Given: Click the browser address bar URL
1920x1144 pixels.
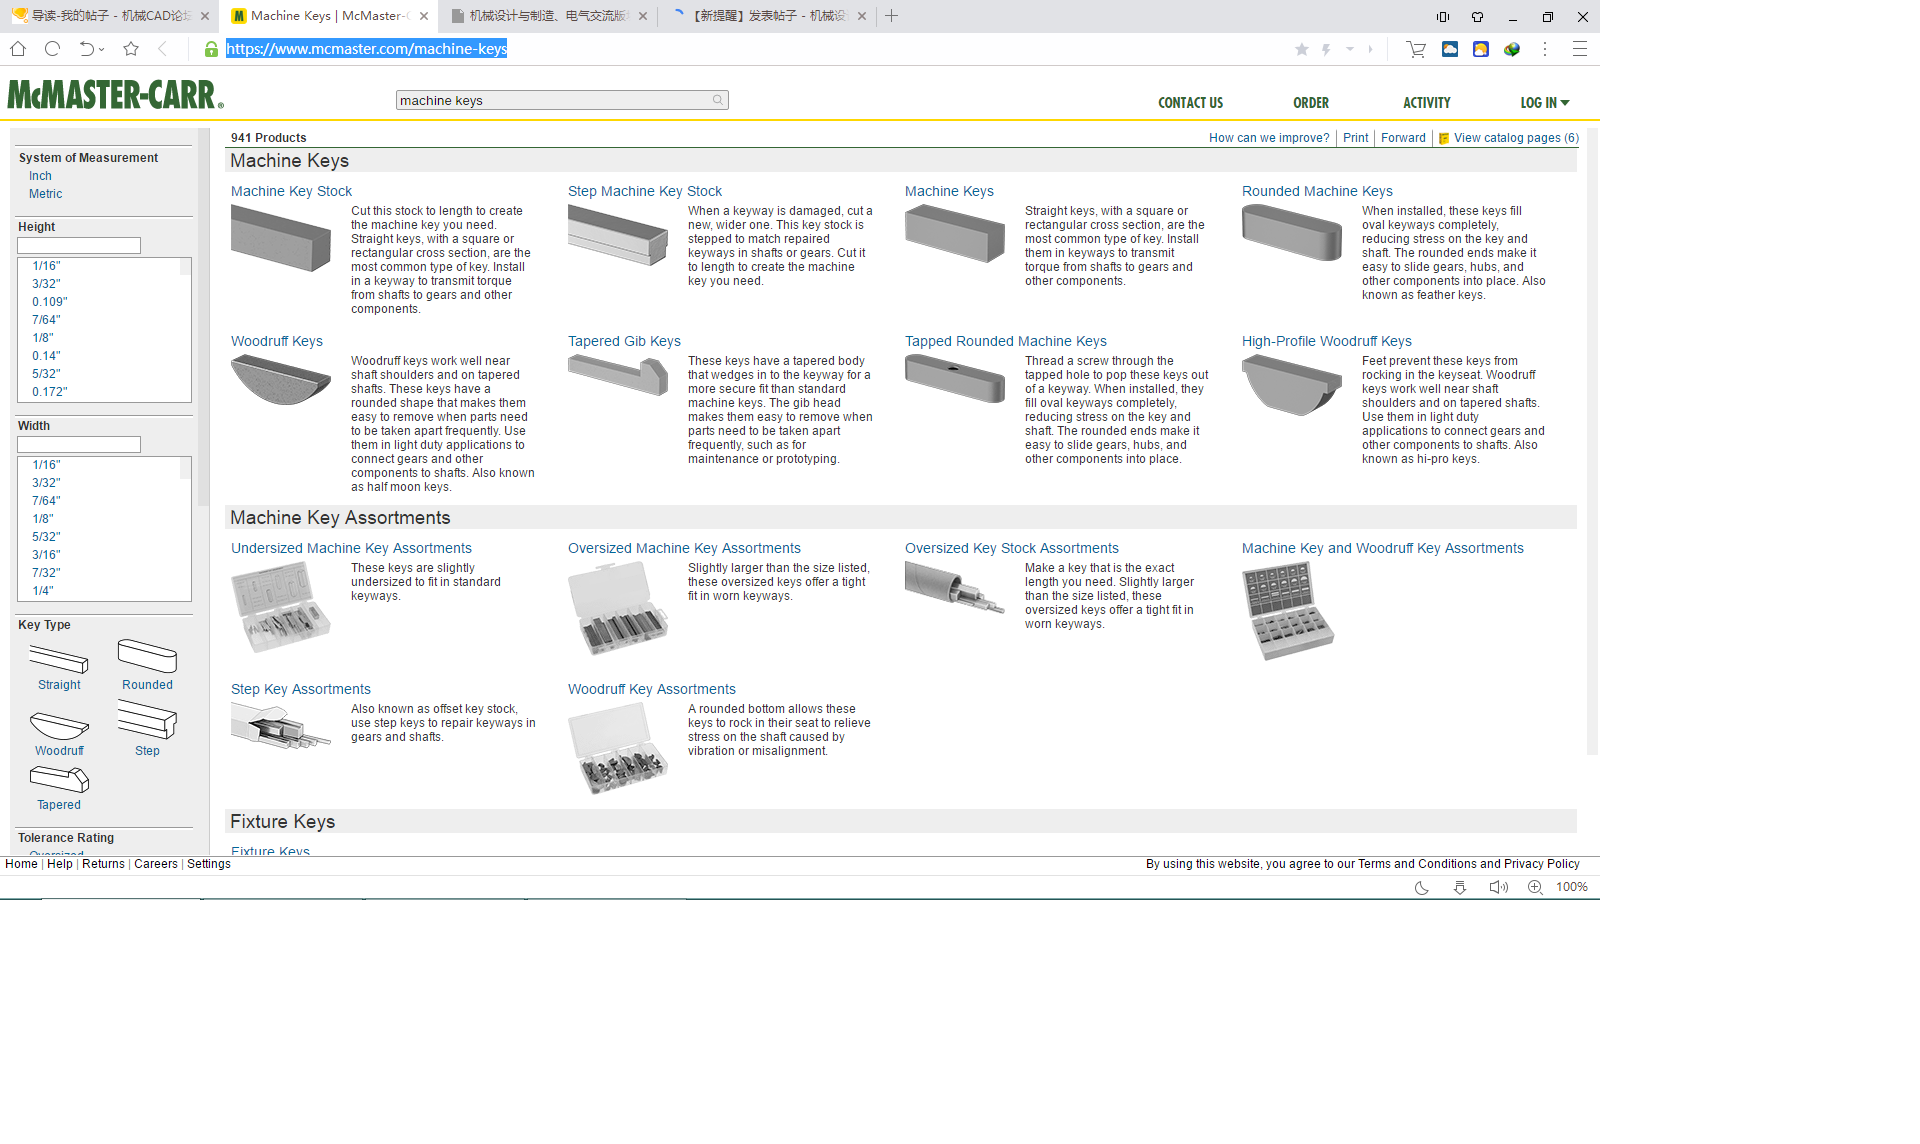Looking at the screenshot, I should point(366,48).
